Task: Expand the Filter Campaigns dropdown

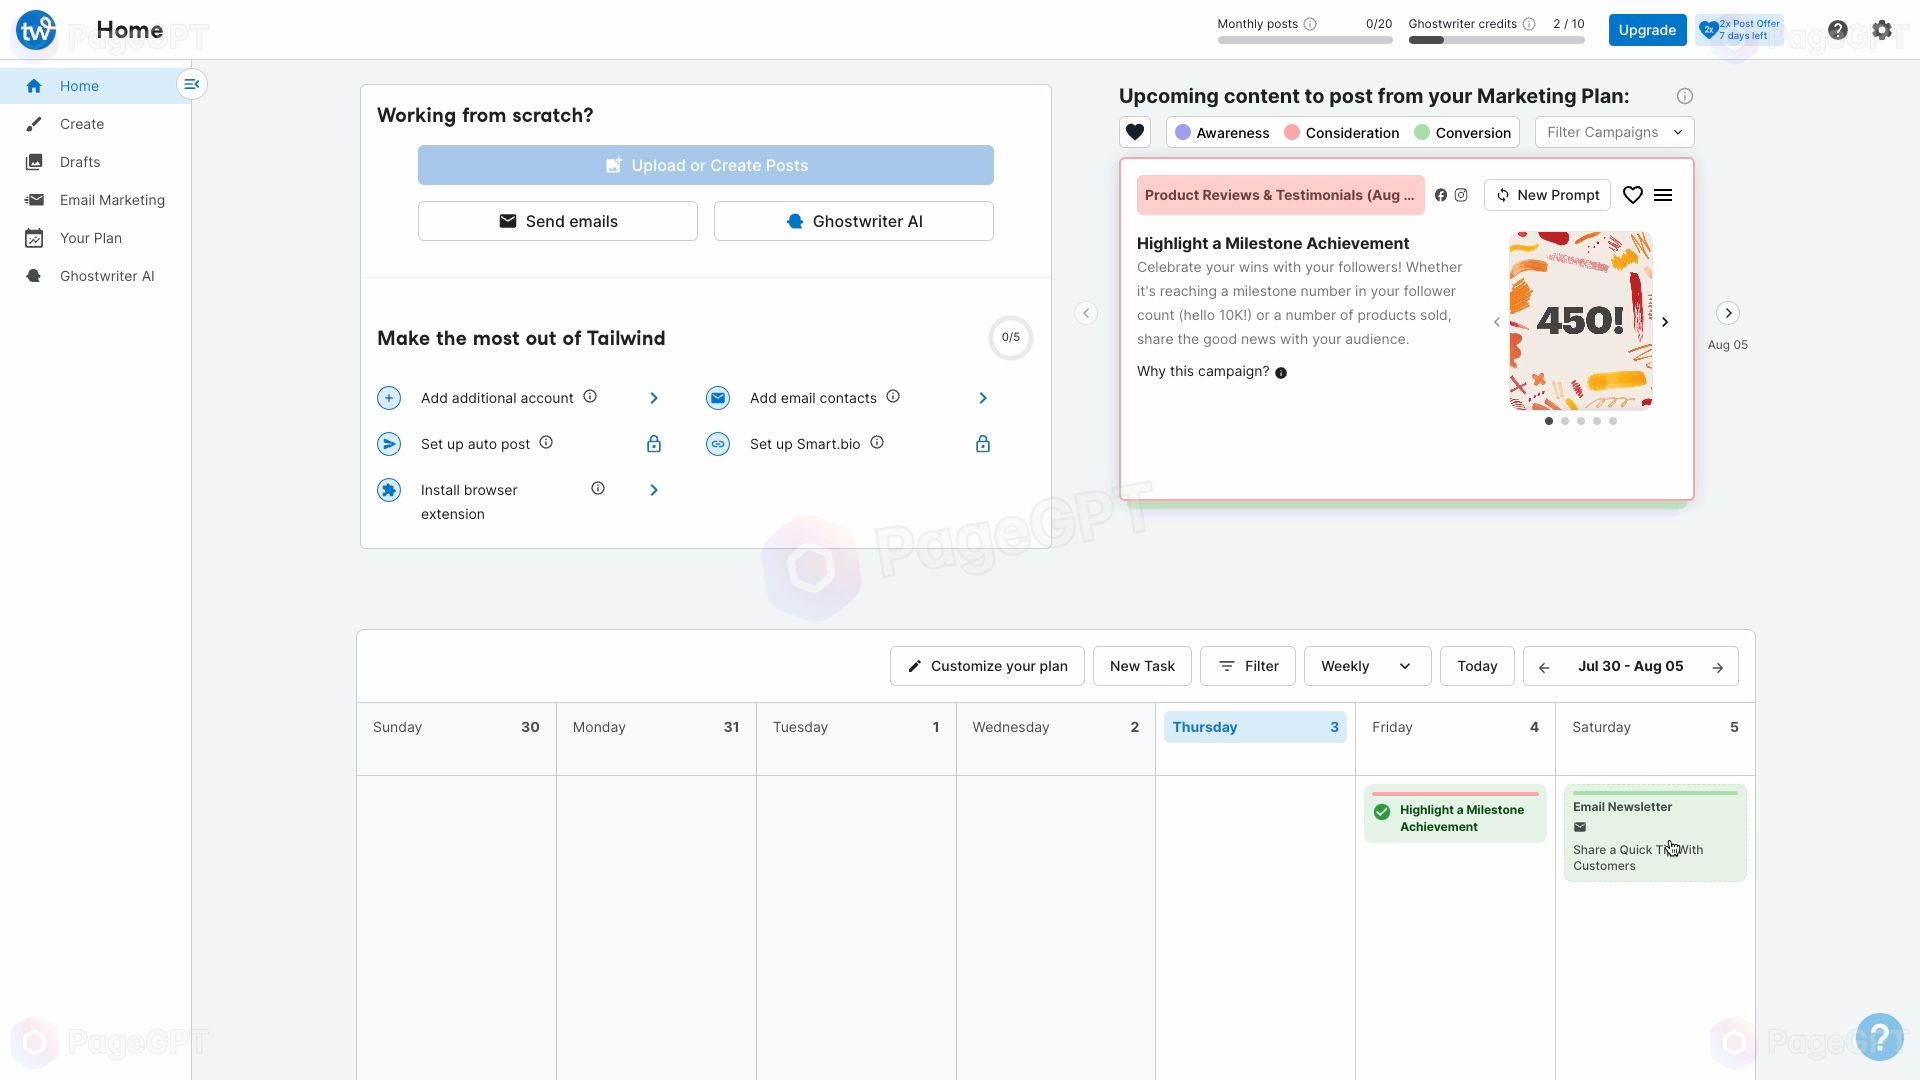Action: (1611, 132)
